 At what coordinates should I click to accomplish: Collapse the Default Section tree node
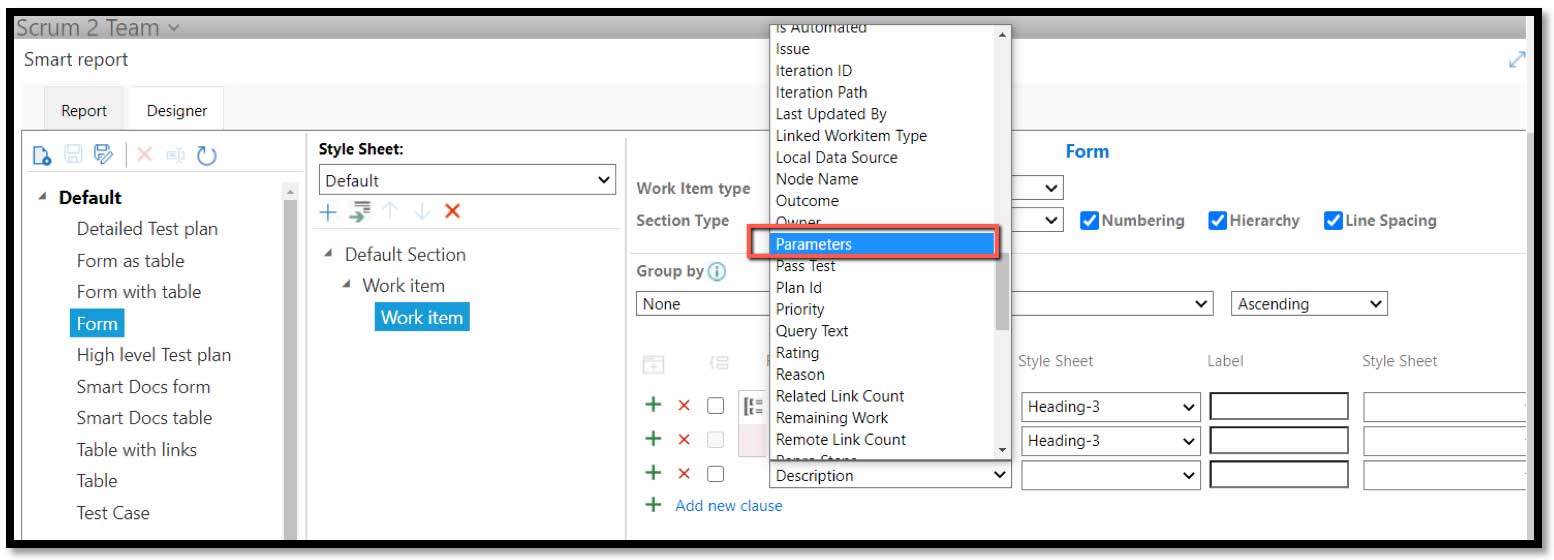coord(329,255)
